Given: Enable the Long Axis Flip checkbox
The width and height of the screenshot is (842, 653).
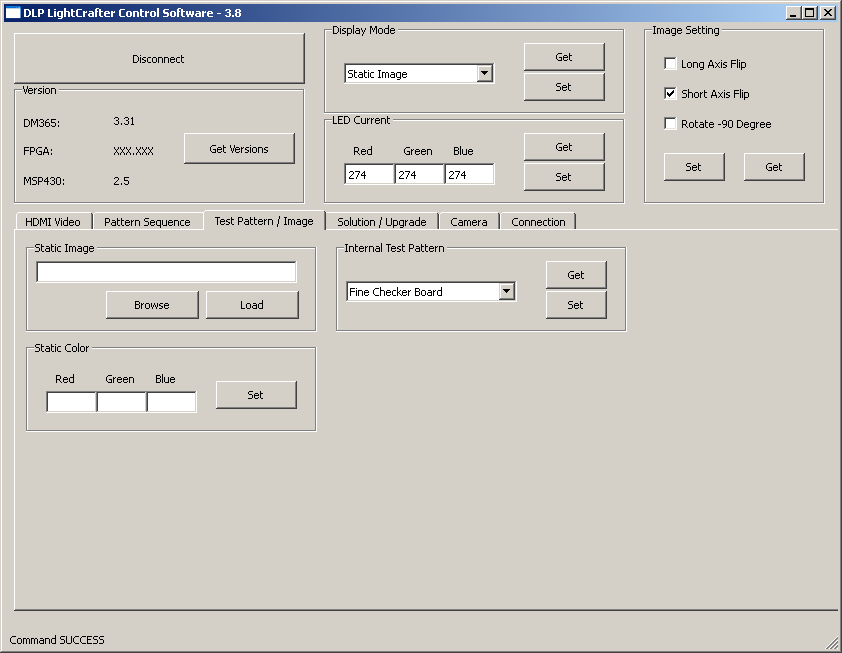Looking at the screenshot, I should (x=670, y=64).
